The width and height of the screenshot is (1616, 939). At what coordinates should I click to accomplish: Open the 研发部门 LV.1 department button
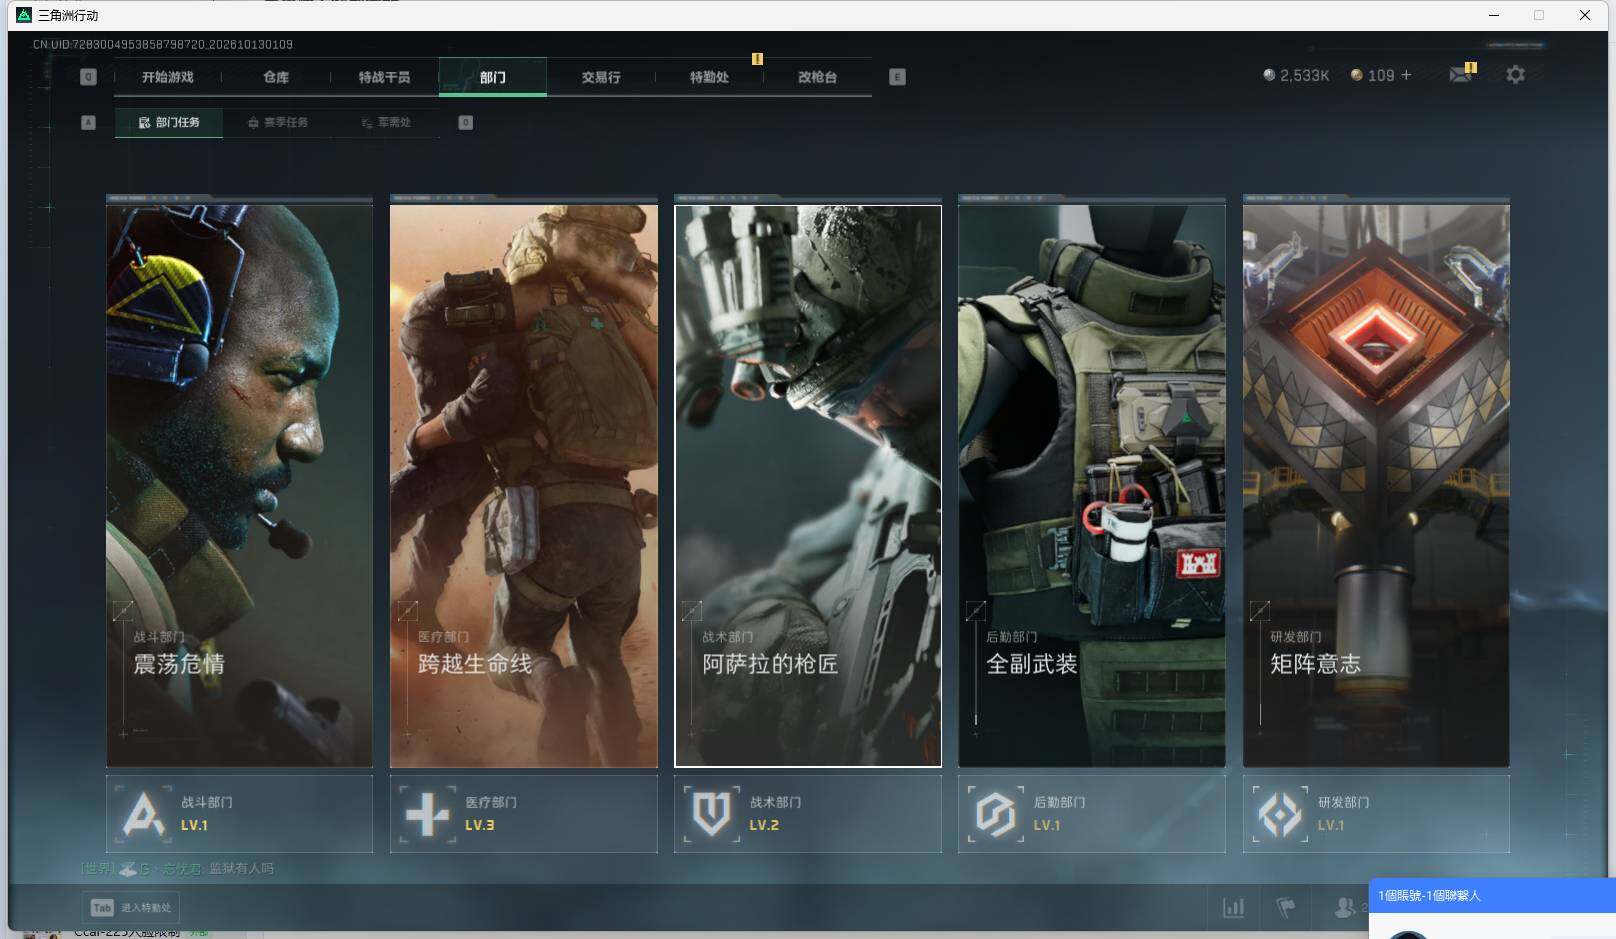tap(1376, 814)
